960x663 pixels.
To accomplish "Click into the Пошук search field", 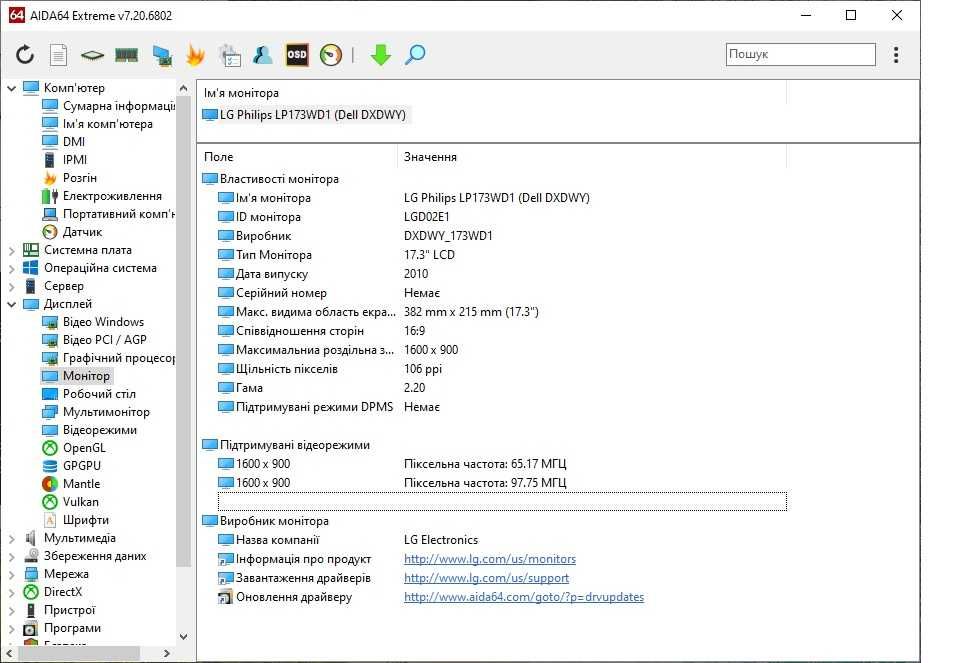I will tap(800, 54).
